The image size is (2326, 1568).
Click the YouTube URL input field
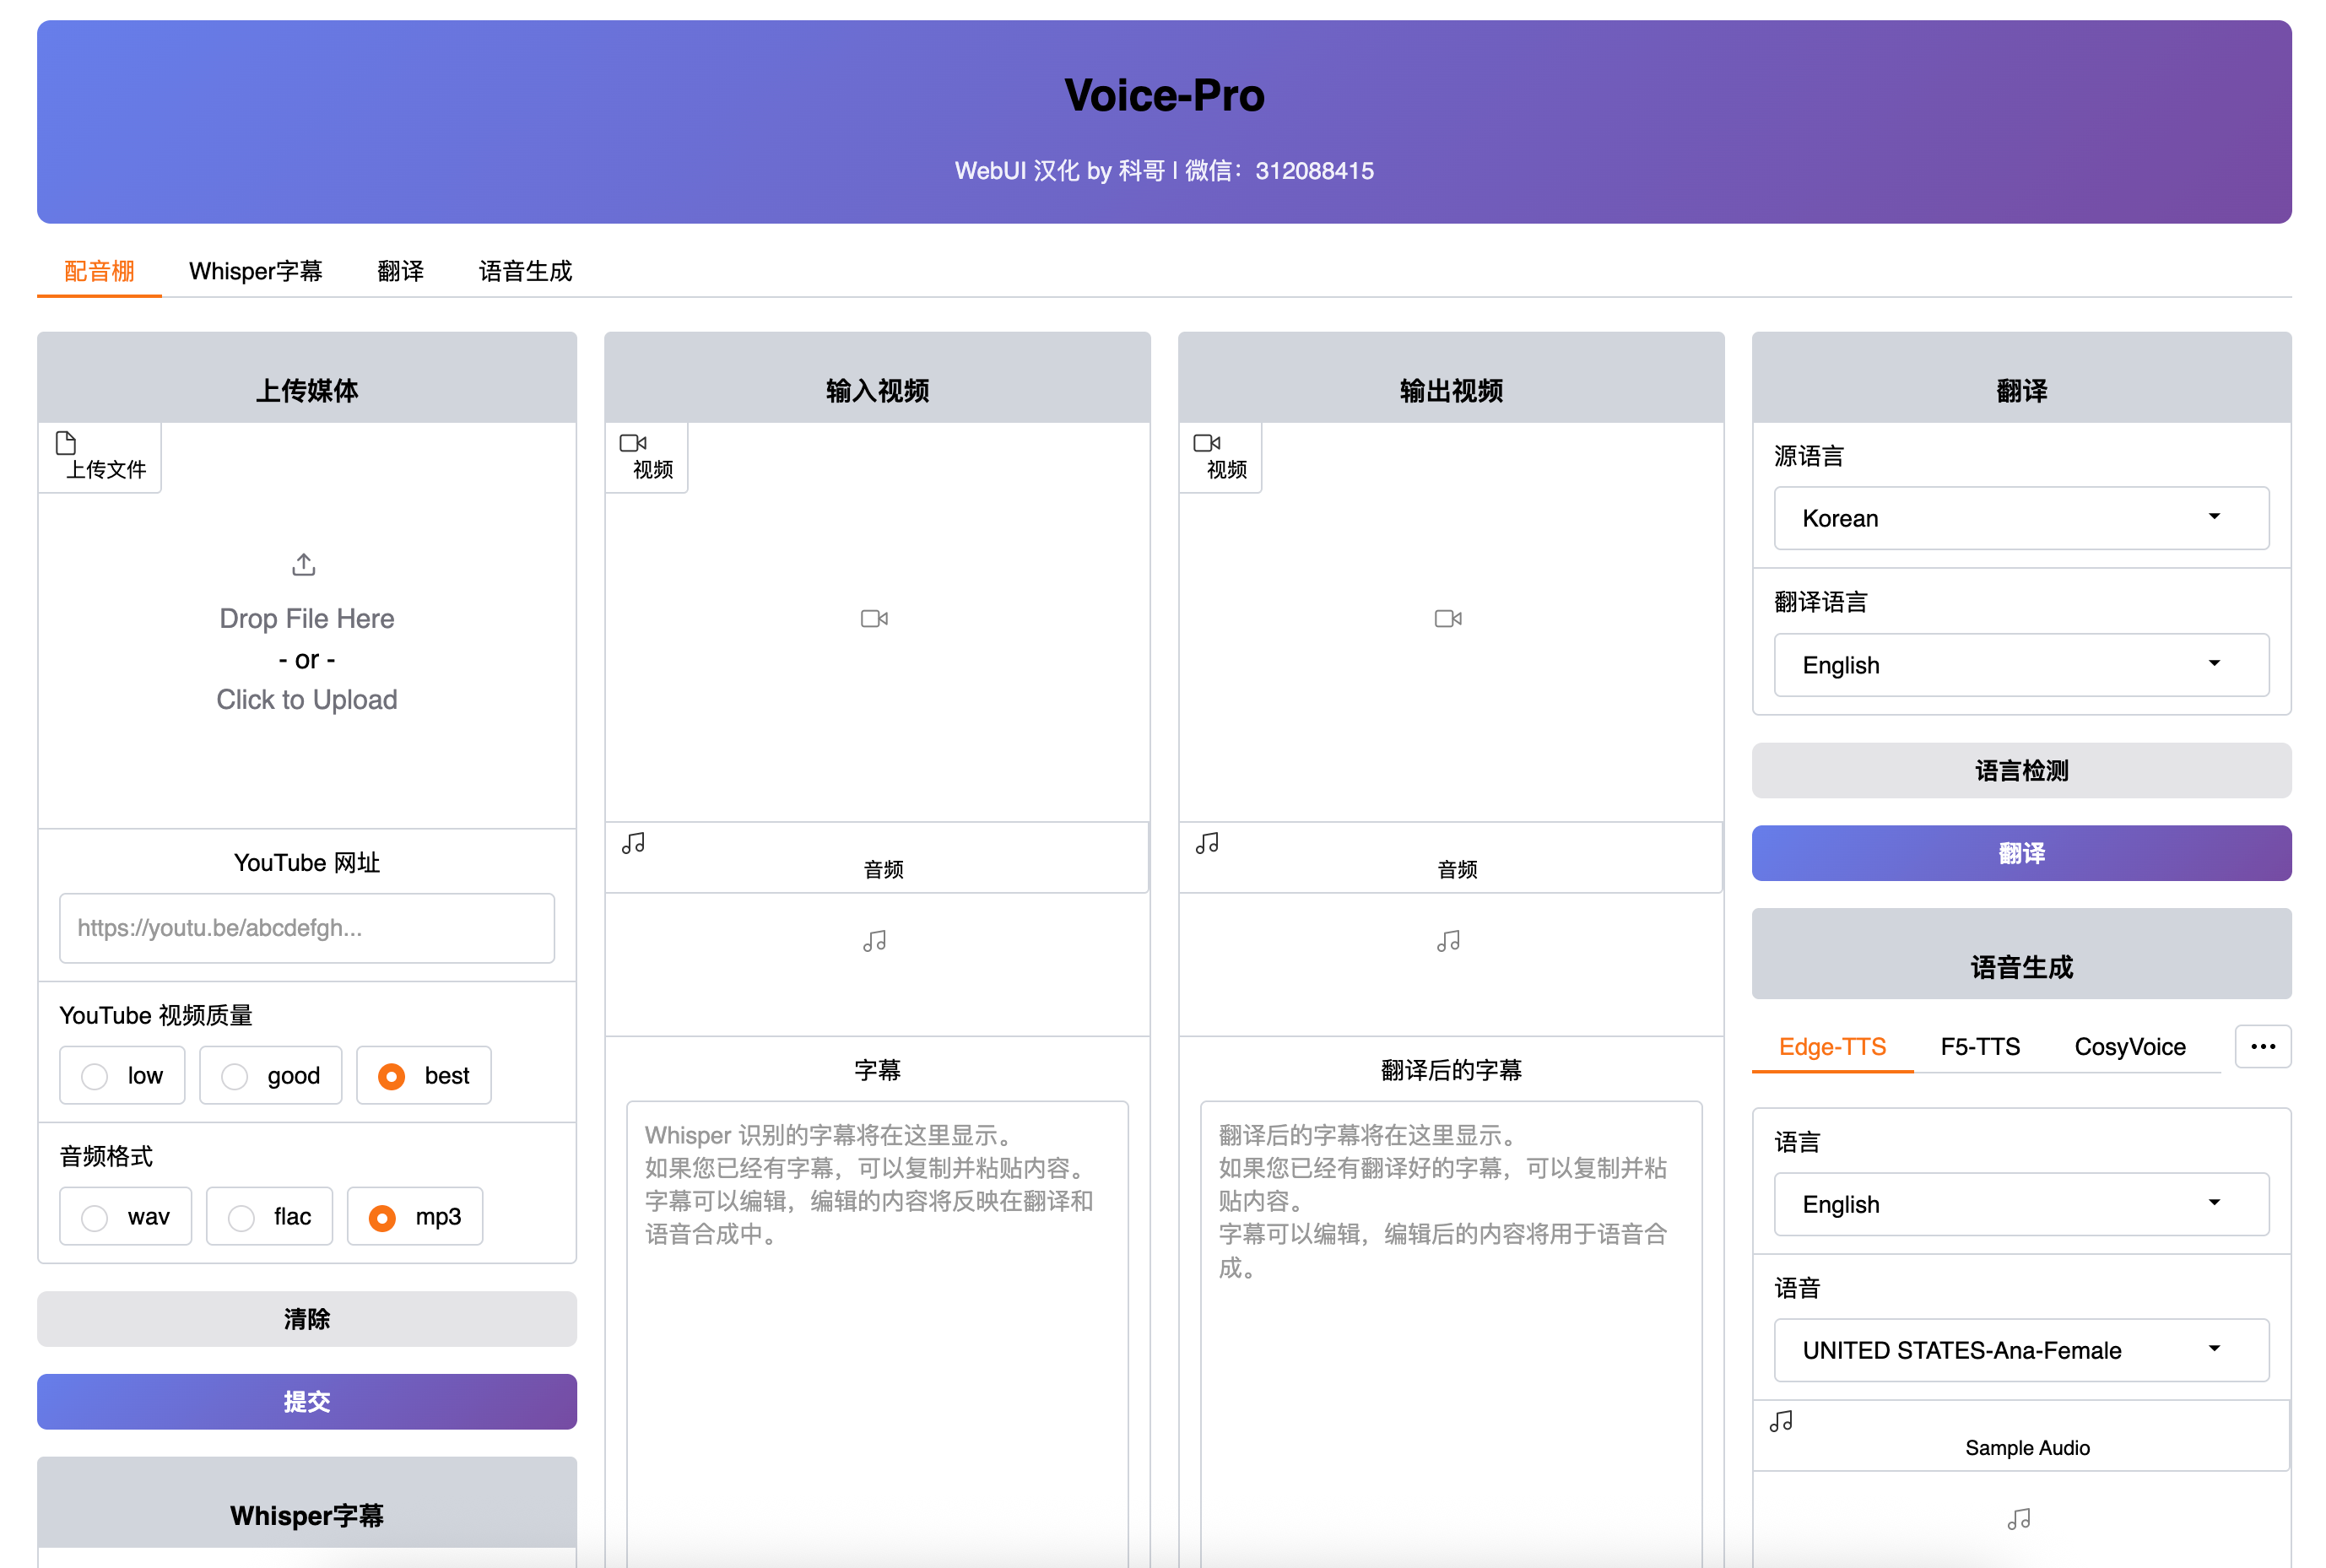click(x=306, y=928)
